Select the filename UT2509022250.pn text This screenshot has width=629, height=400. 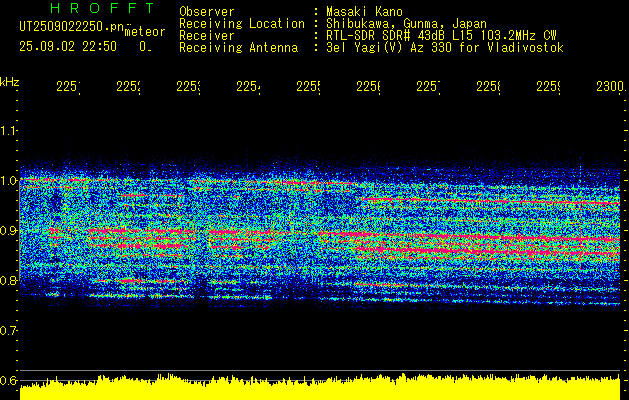click(x=72, y=27)
